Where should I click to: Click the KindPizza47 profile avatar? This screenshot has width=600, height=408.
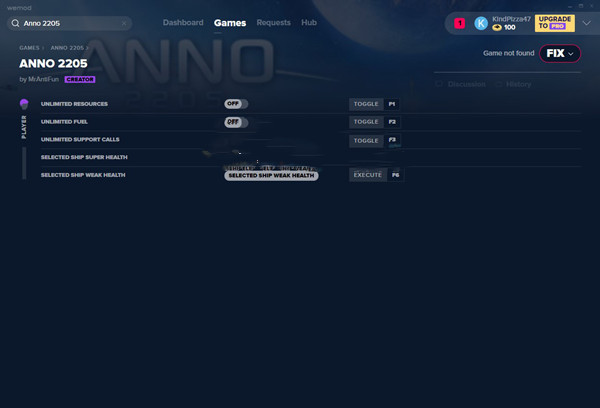481,22
